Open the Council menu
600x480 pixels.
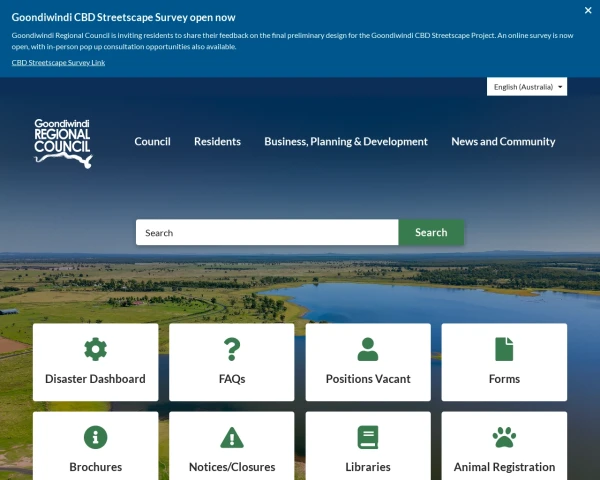(152, 142)
